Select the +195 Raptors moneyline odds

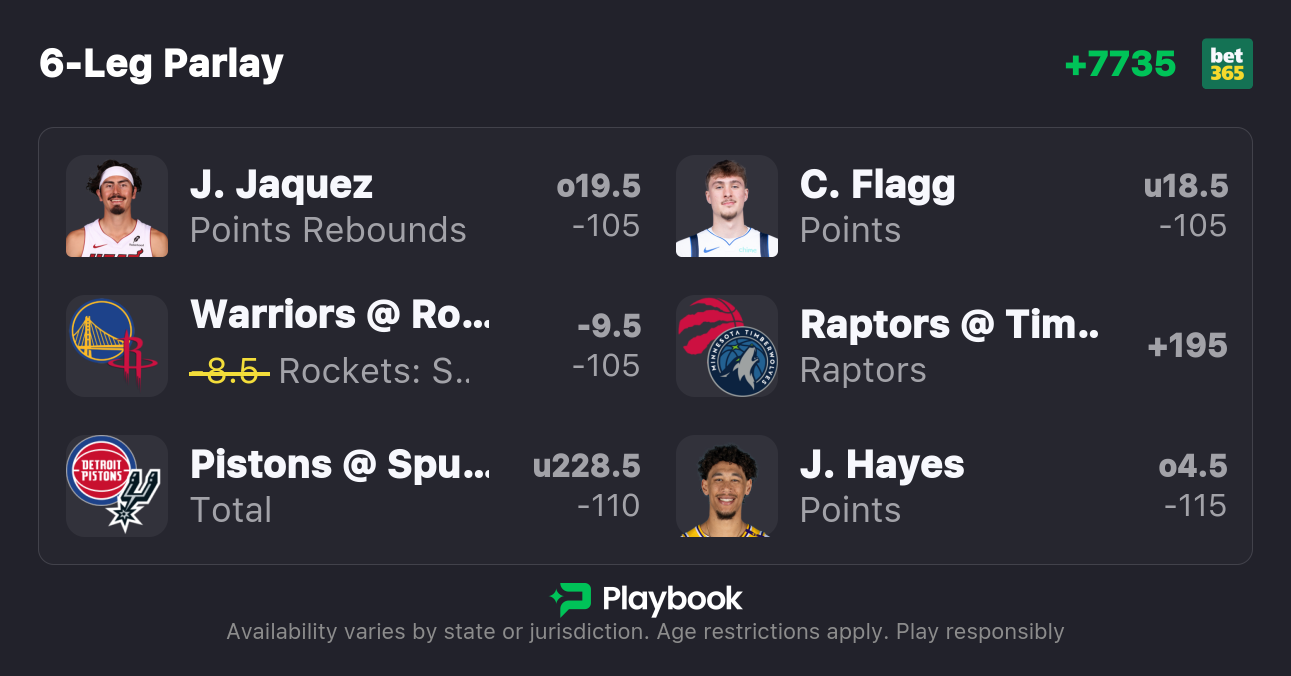click(x=1187, y=346)
